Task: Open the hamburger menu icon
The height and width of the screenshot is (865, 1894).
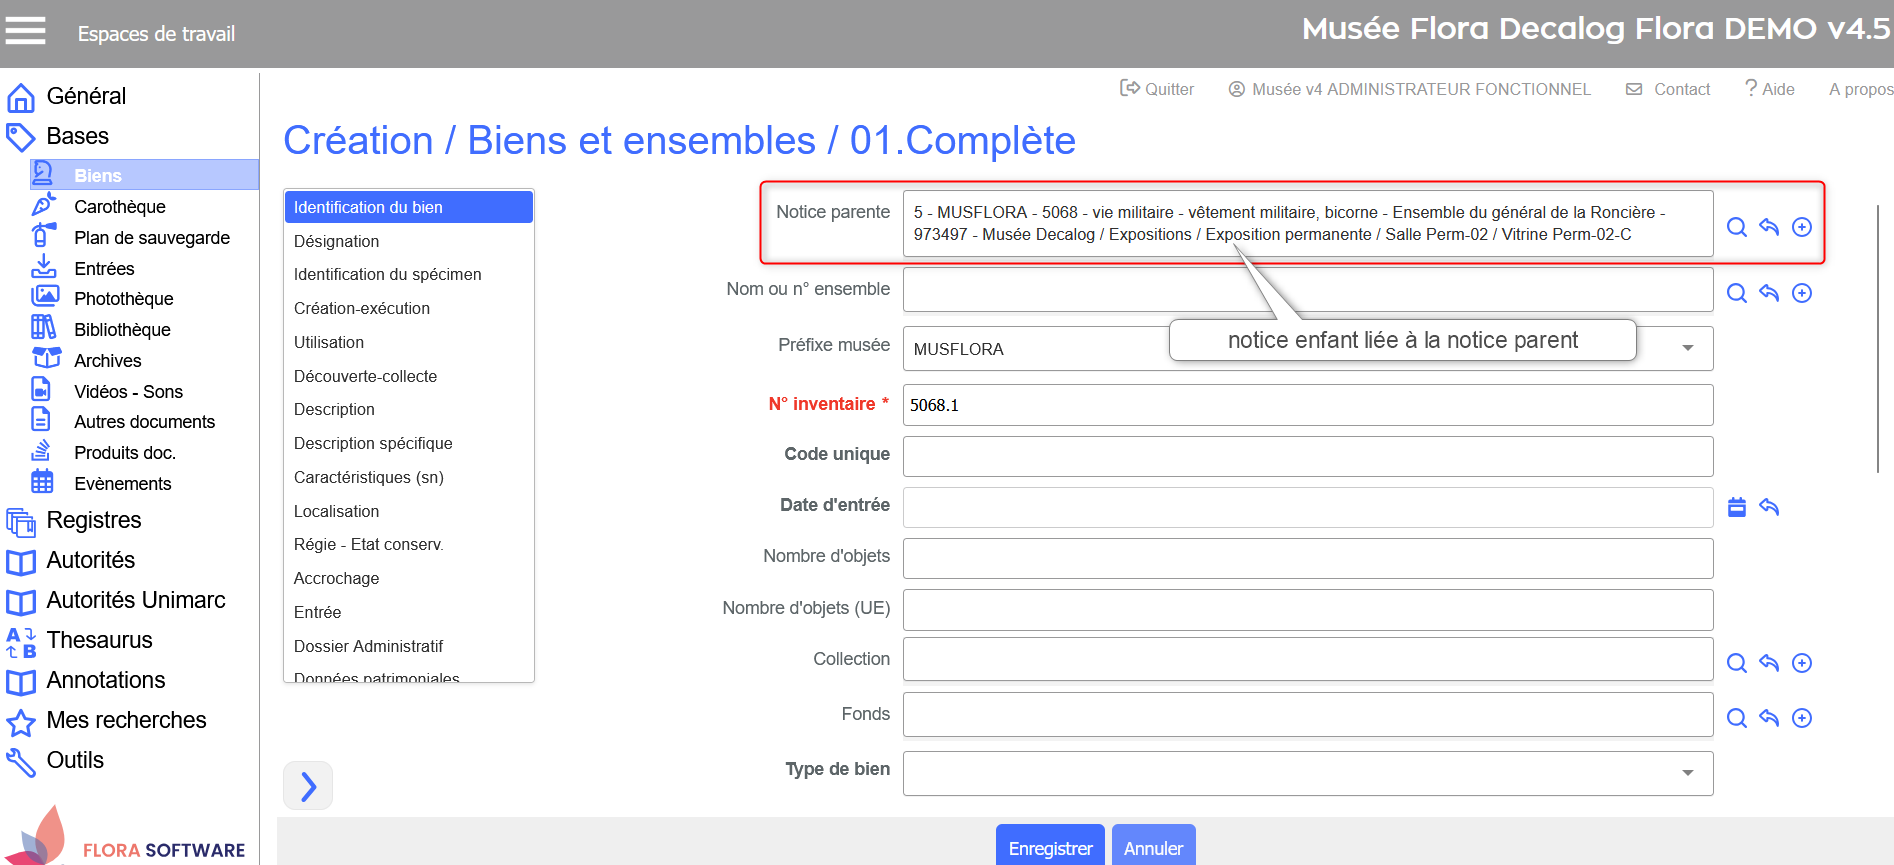Action: point(26,32)
